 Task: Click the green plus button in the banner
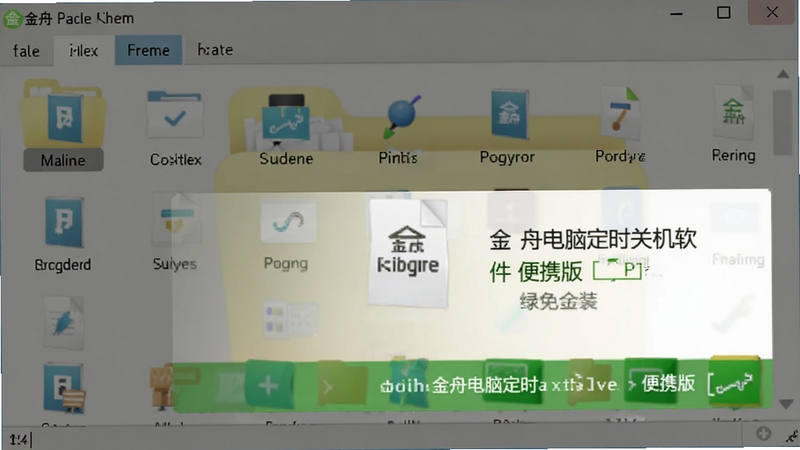269,385
